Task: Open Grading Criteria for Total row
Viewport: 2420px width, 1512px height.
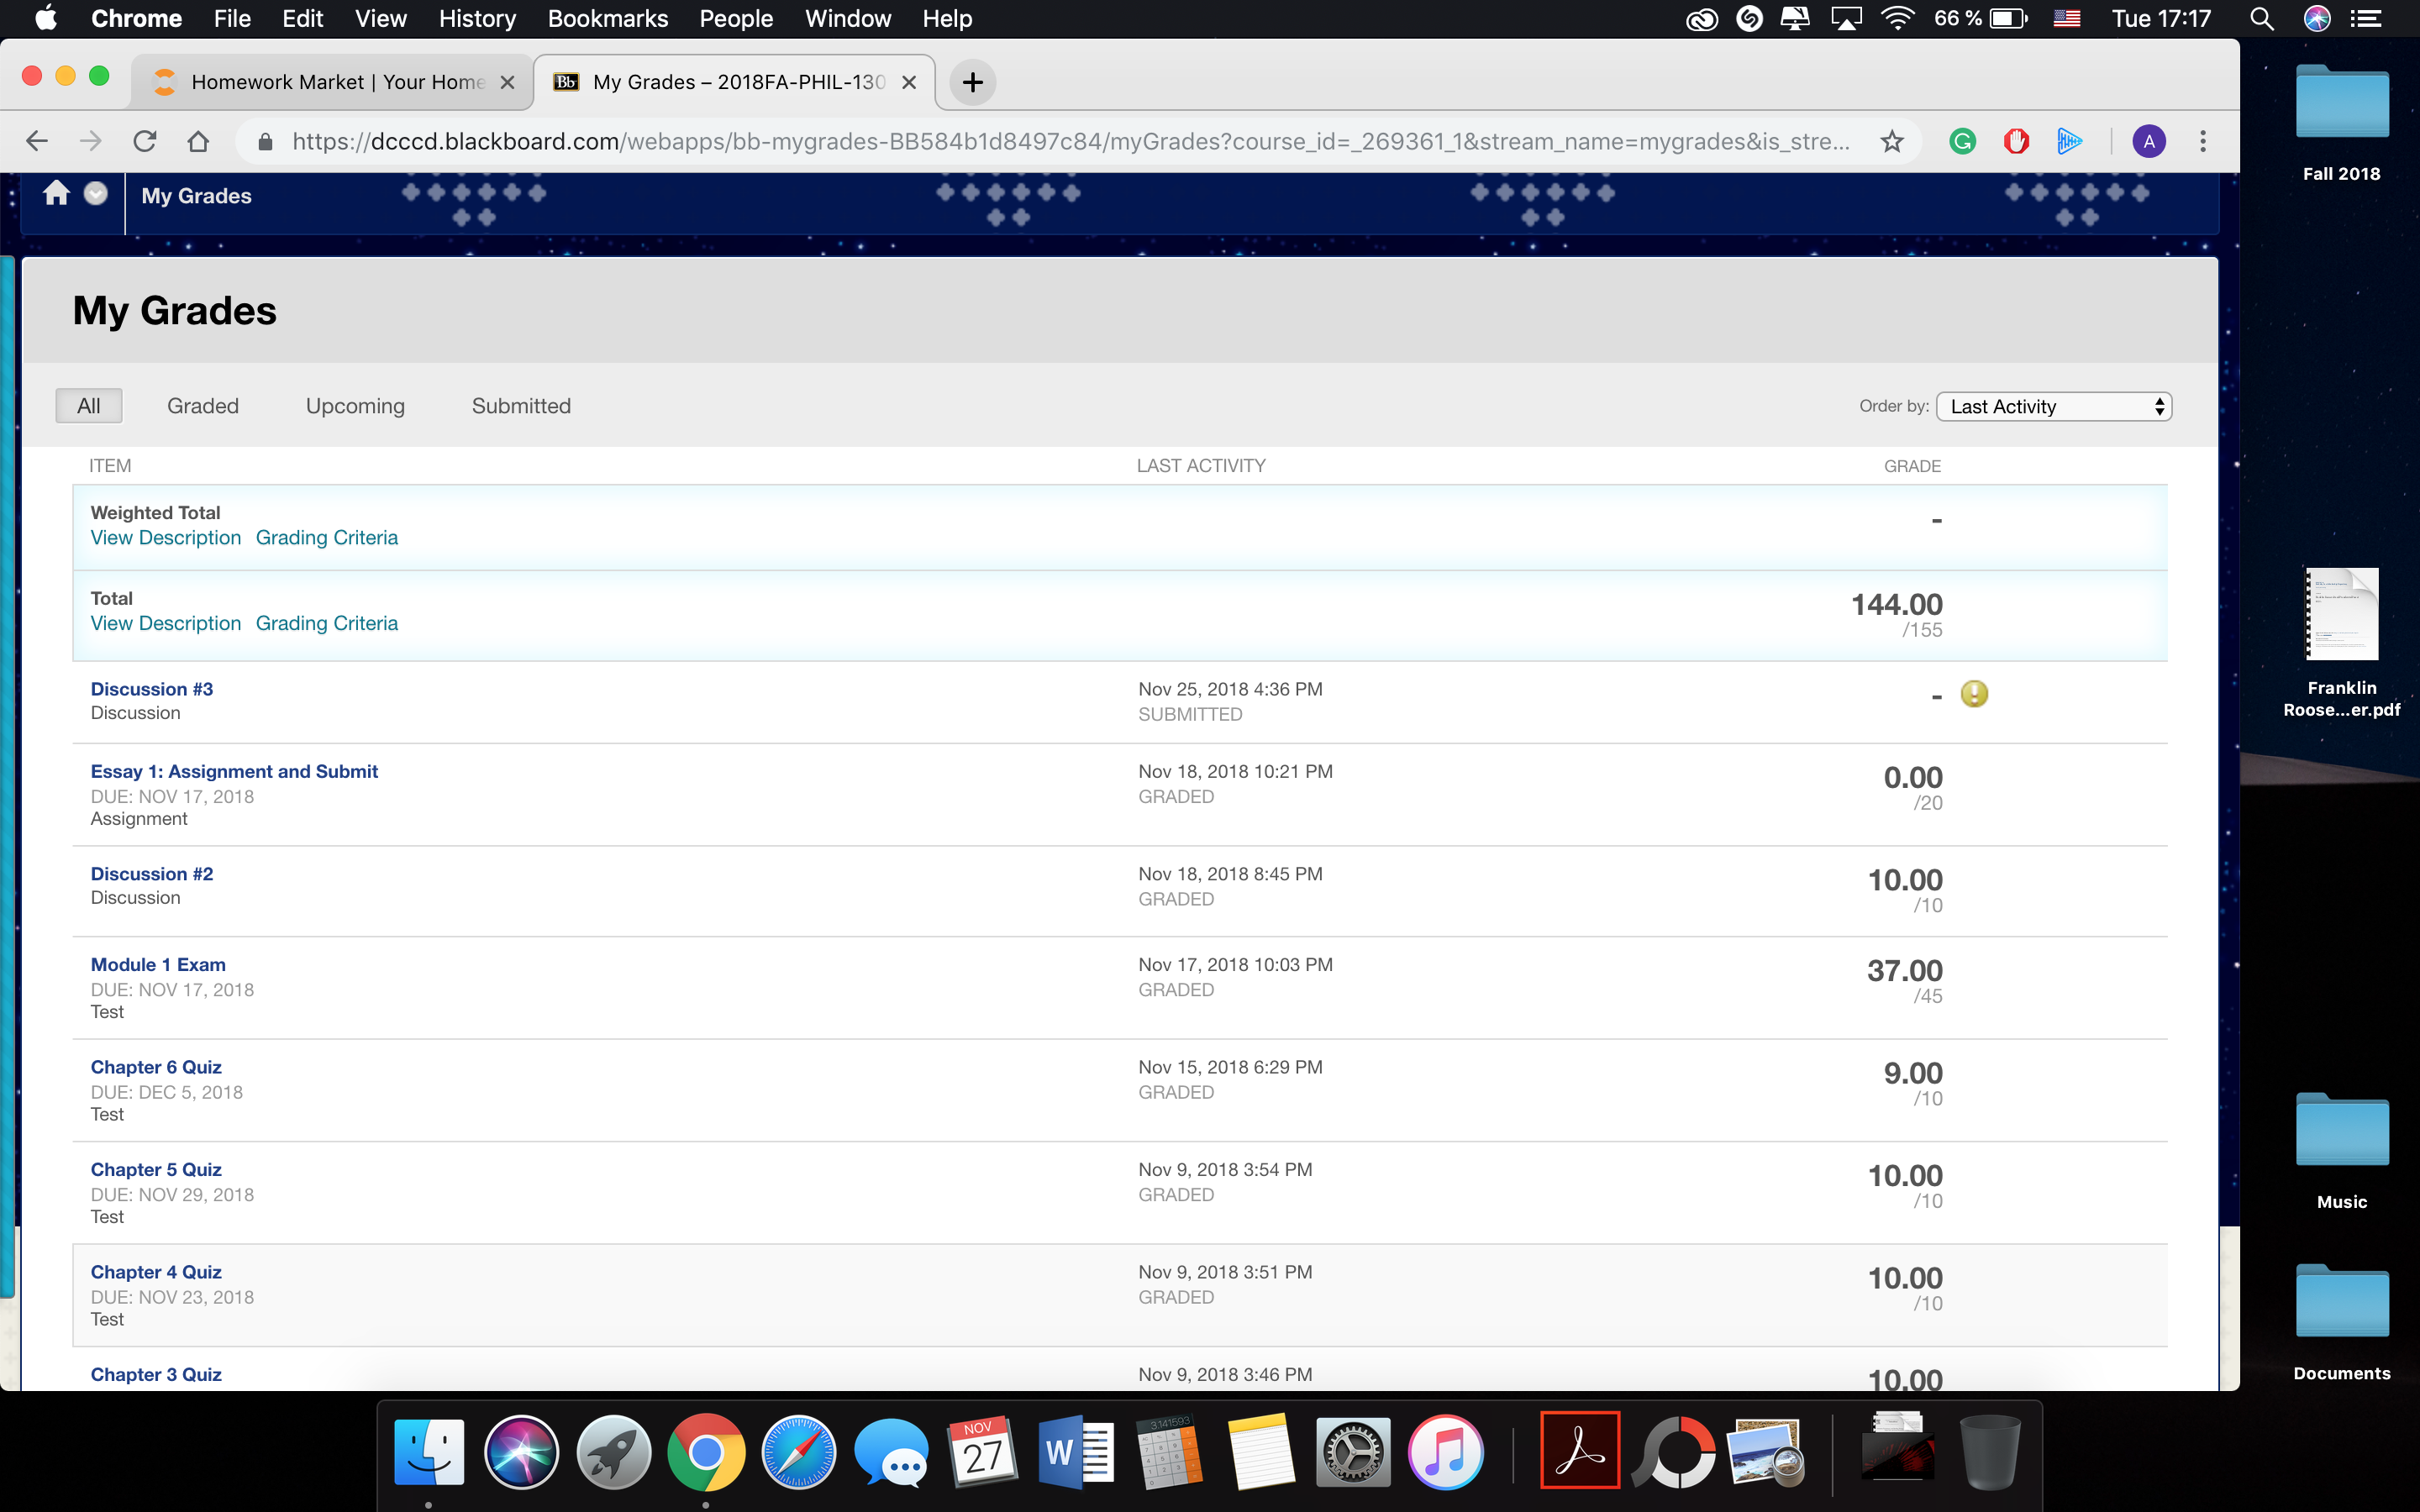Action: pyautogui.click(x=327, y=624)
